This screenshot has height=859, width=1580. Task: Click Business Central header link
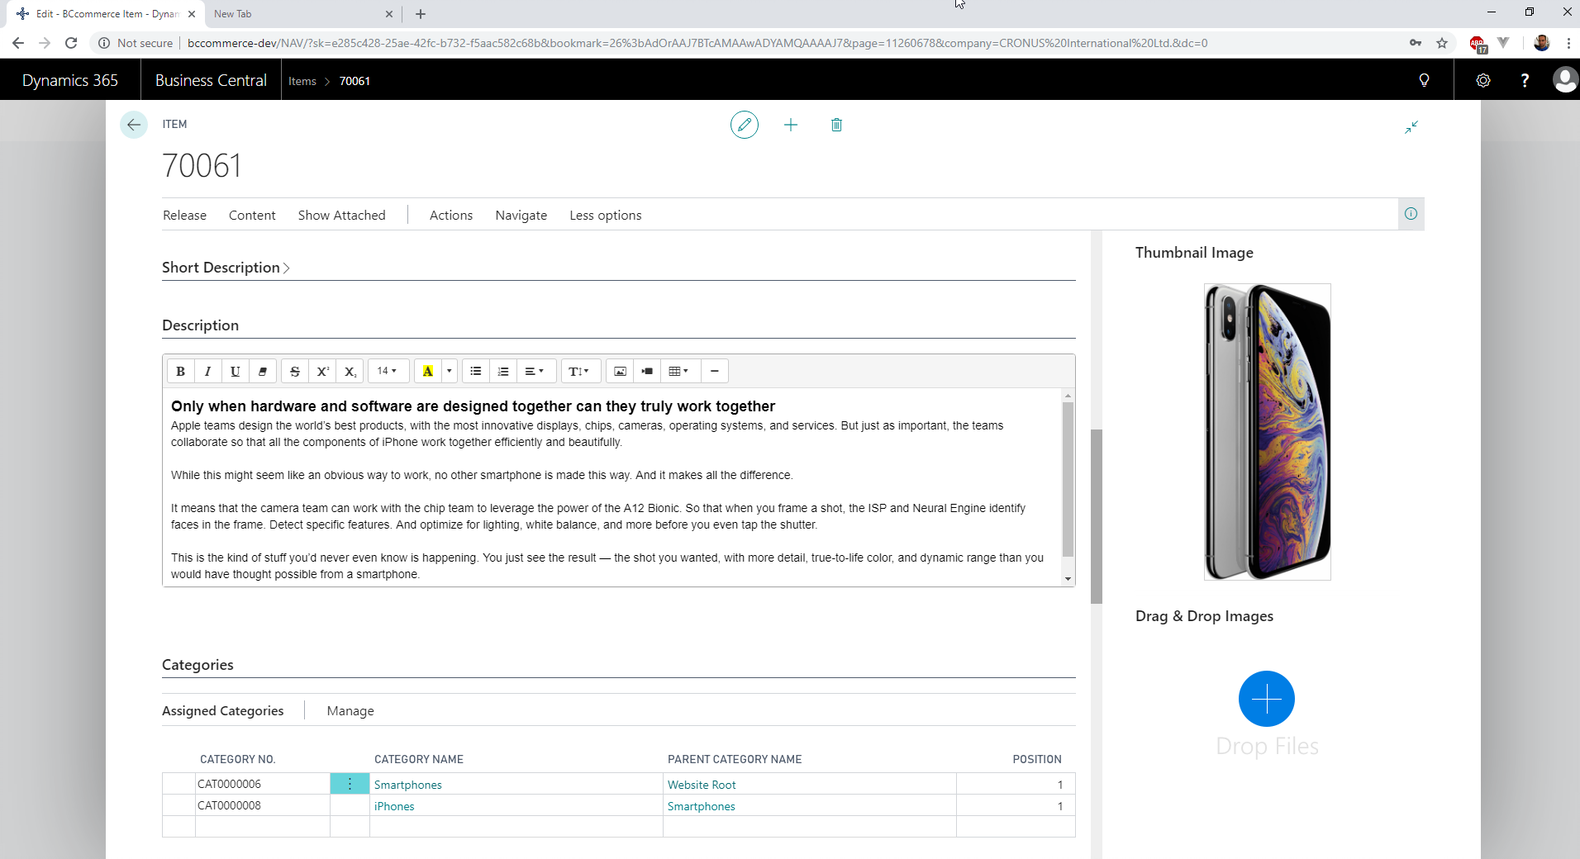pos(211,80)
